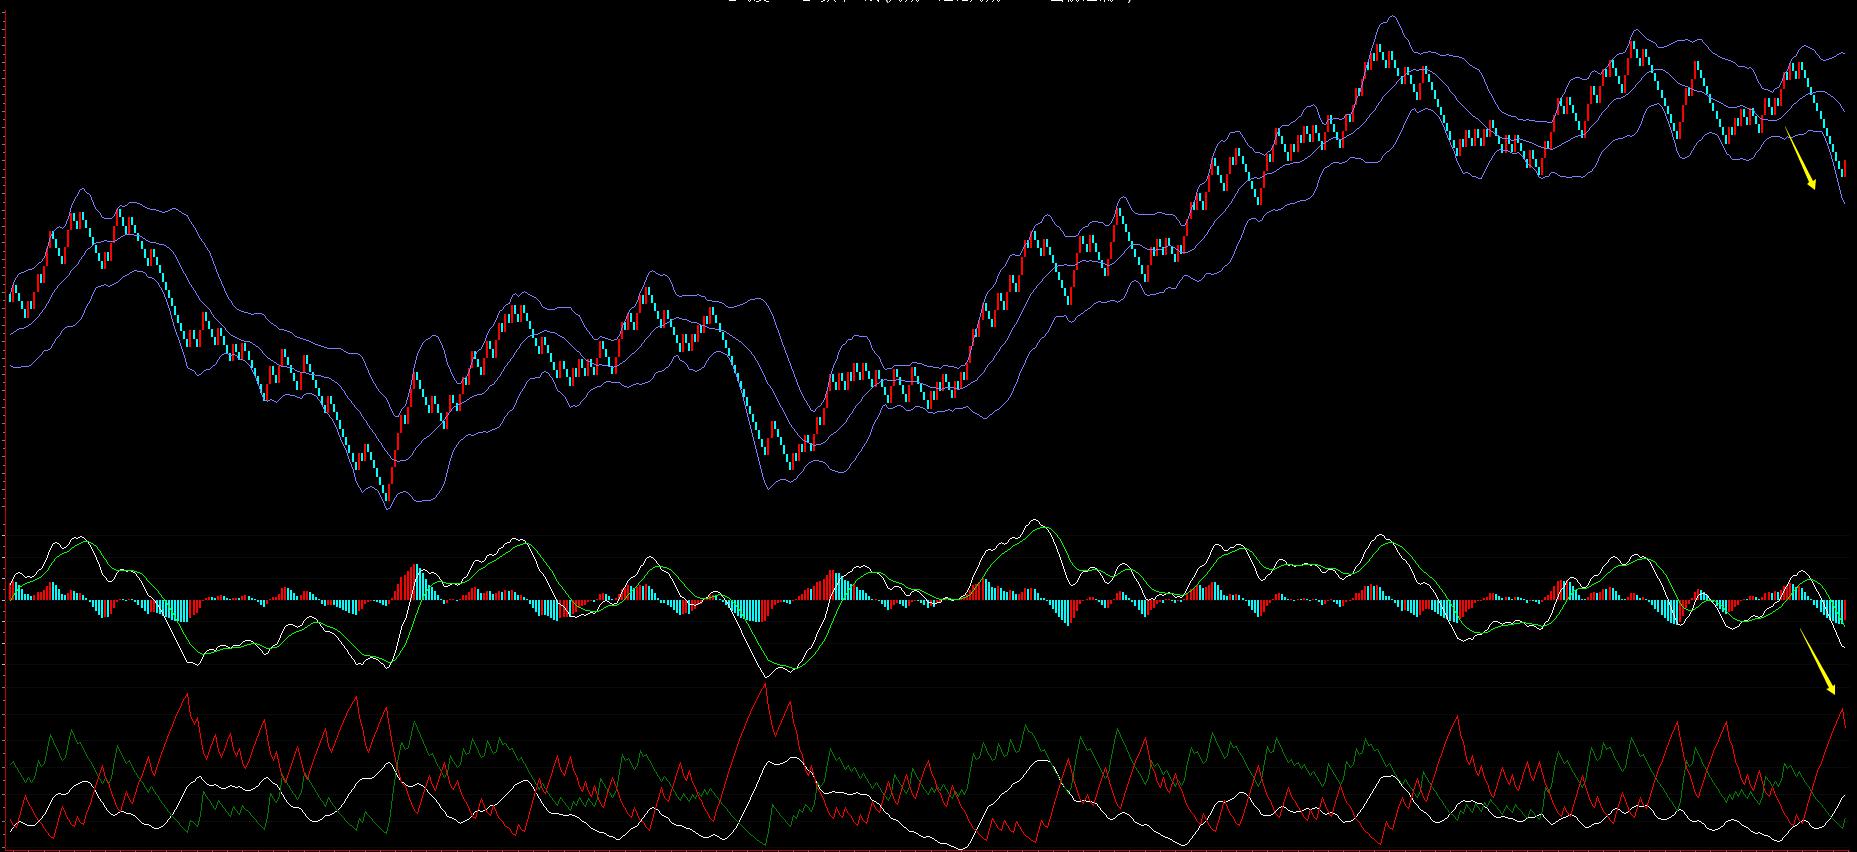The height and width of the screenshot is (852, 1857).
Task: Click the upper Bollinger band's right end
Action: pos(1844,54)
